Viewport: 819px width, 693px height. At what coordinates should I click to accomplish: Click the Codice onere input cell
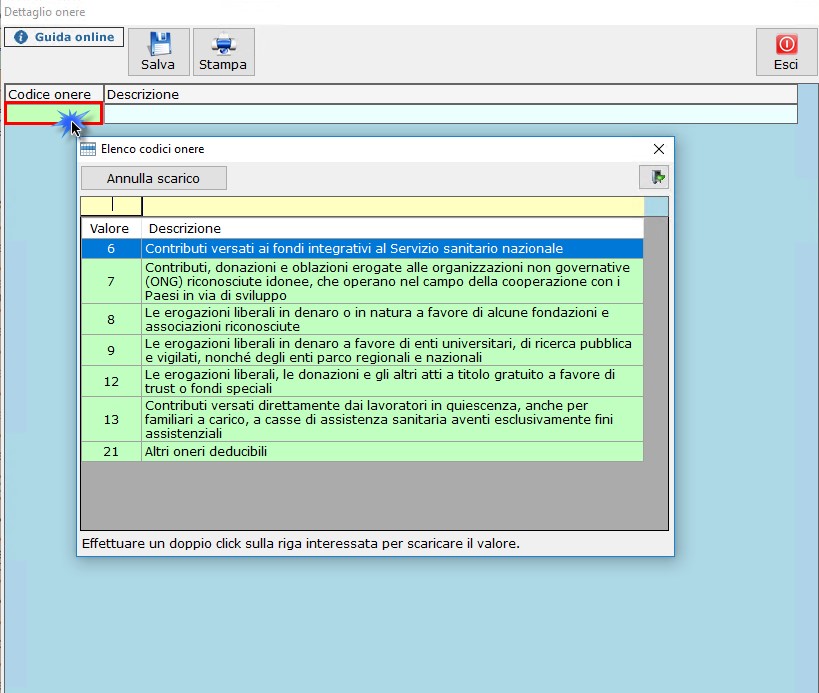pos(54,114)
